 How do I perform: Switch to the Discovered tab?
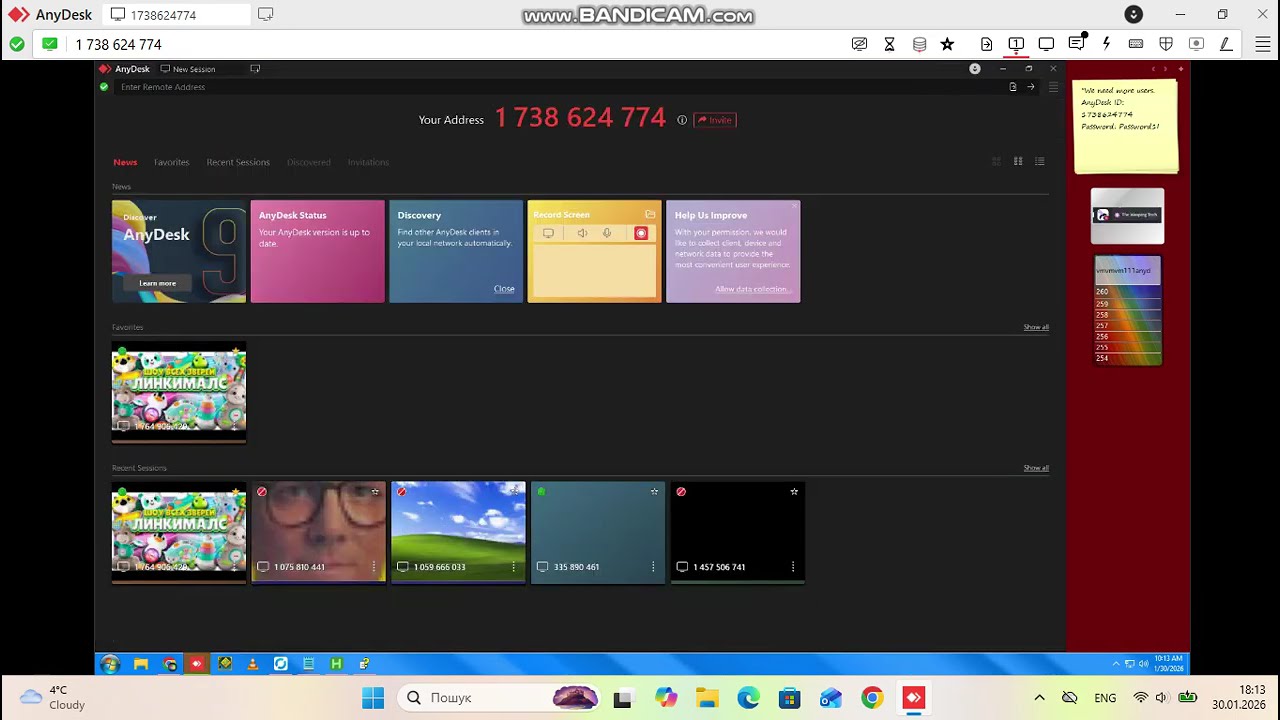click(309, 162)
